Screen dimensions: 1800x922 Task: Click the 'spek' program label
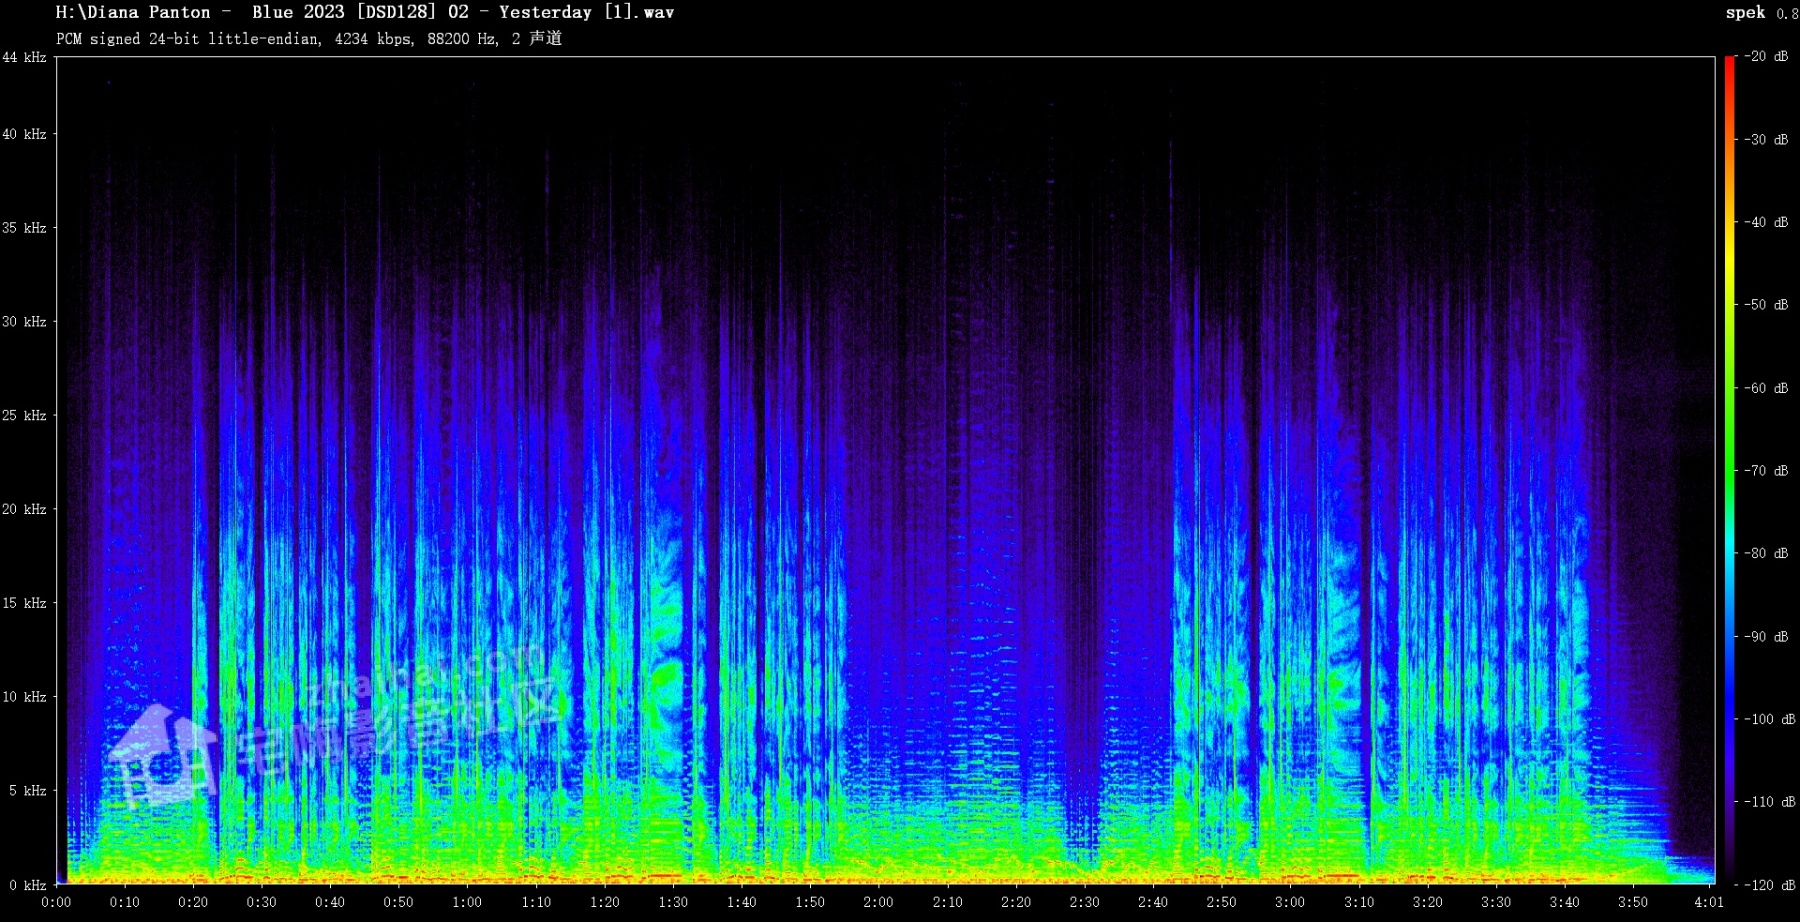pos(1745,13)
